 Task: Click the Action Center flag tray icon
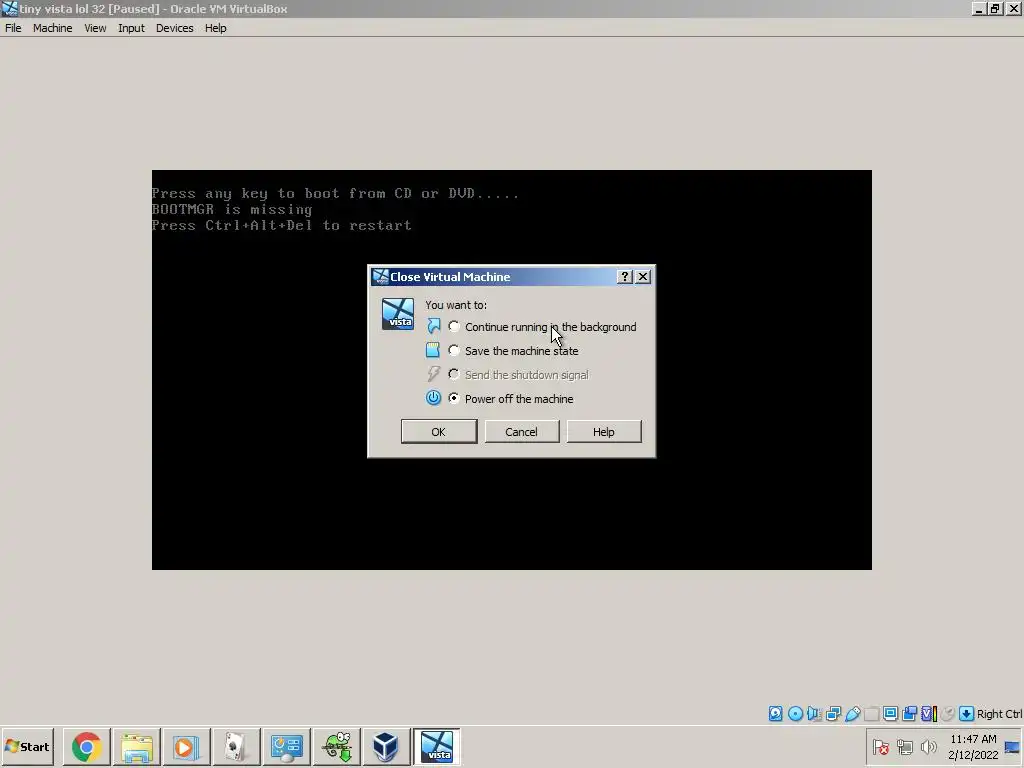tap(881, 747)
